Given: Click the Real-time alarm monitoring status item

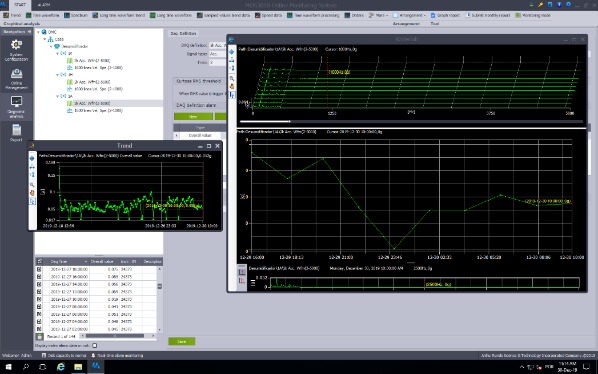Looking at the screenshot, I should coord(117,355).
